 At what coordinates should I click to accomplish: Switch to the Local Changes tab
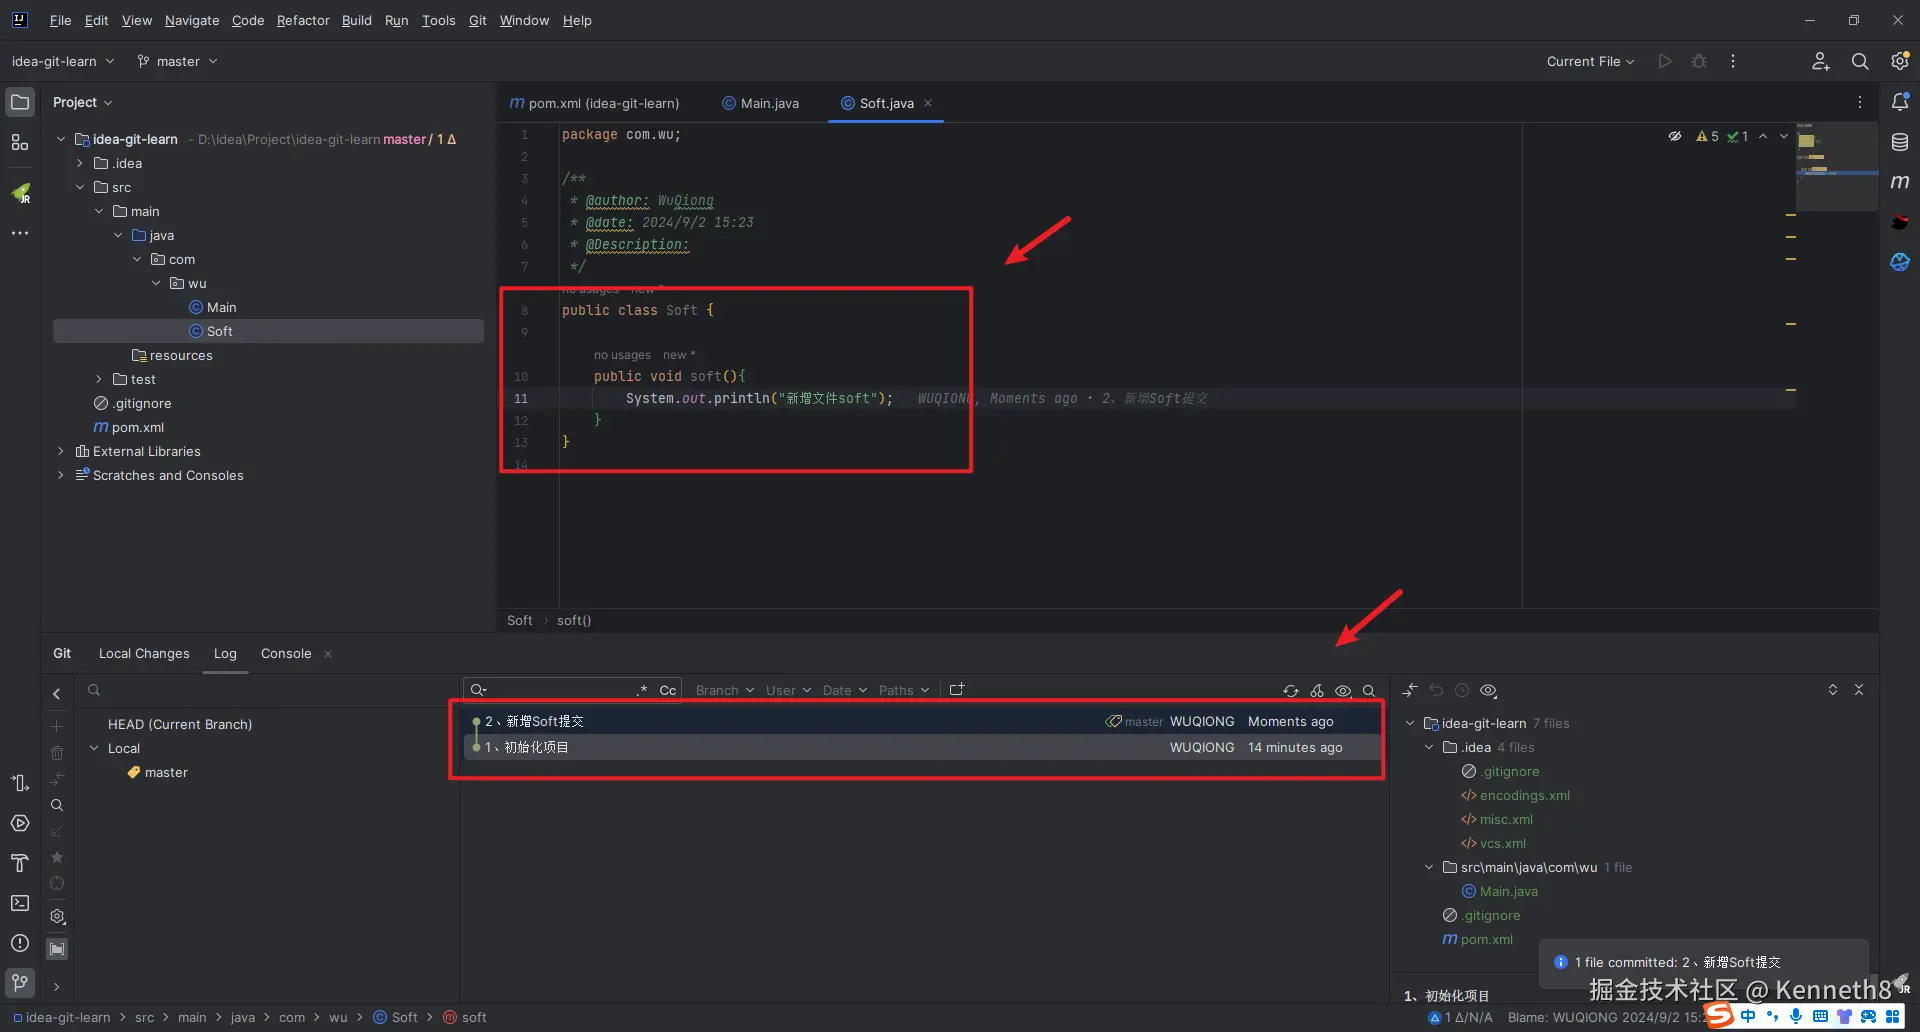pyautogui.click(x=144, y=653)
